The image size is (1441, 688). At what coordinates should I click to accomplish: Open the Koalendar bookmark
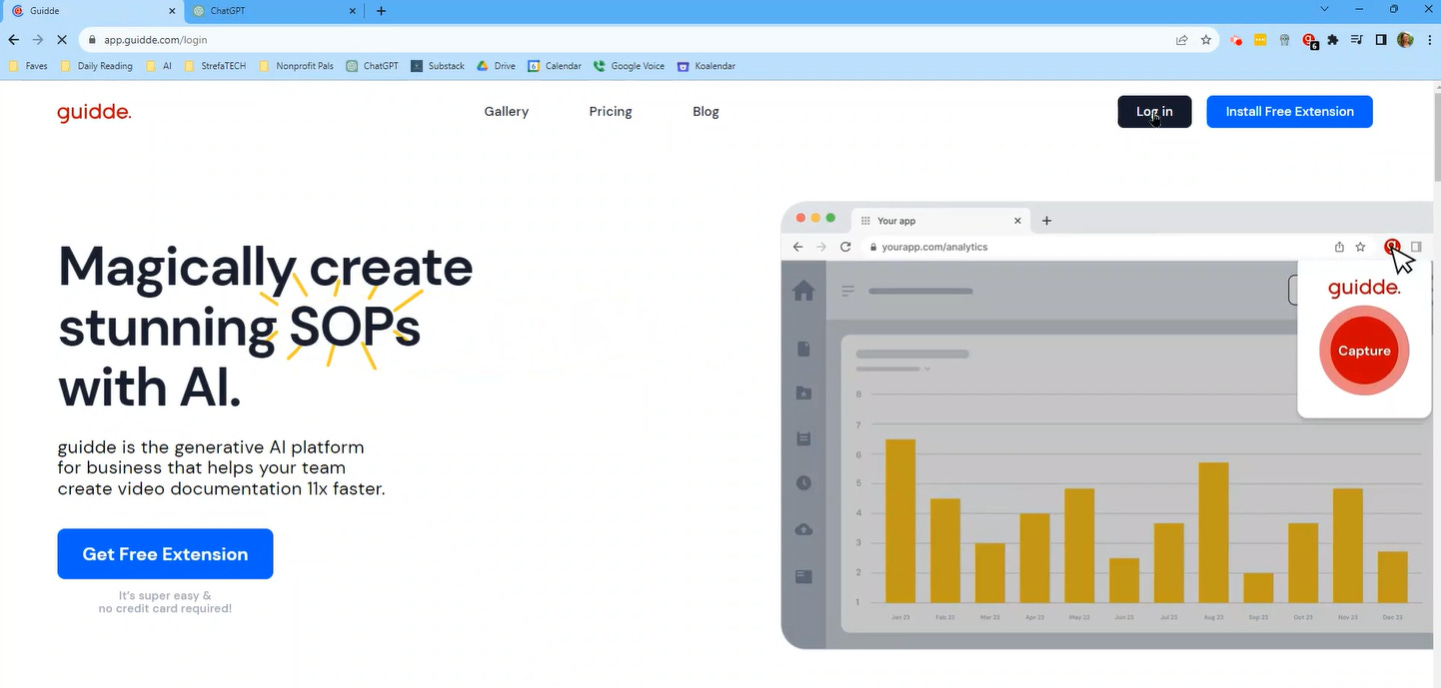click(706, 66)
